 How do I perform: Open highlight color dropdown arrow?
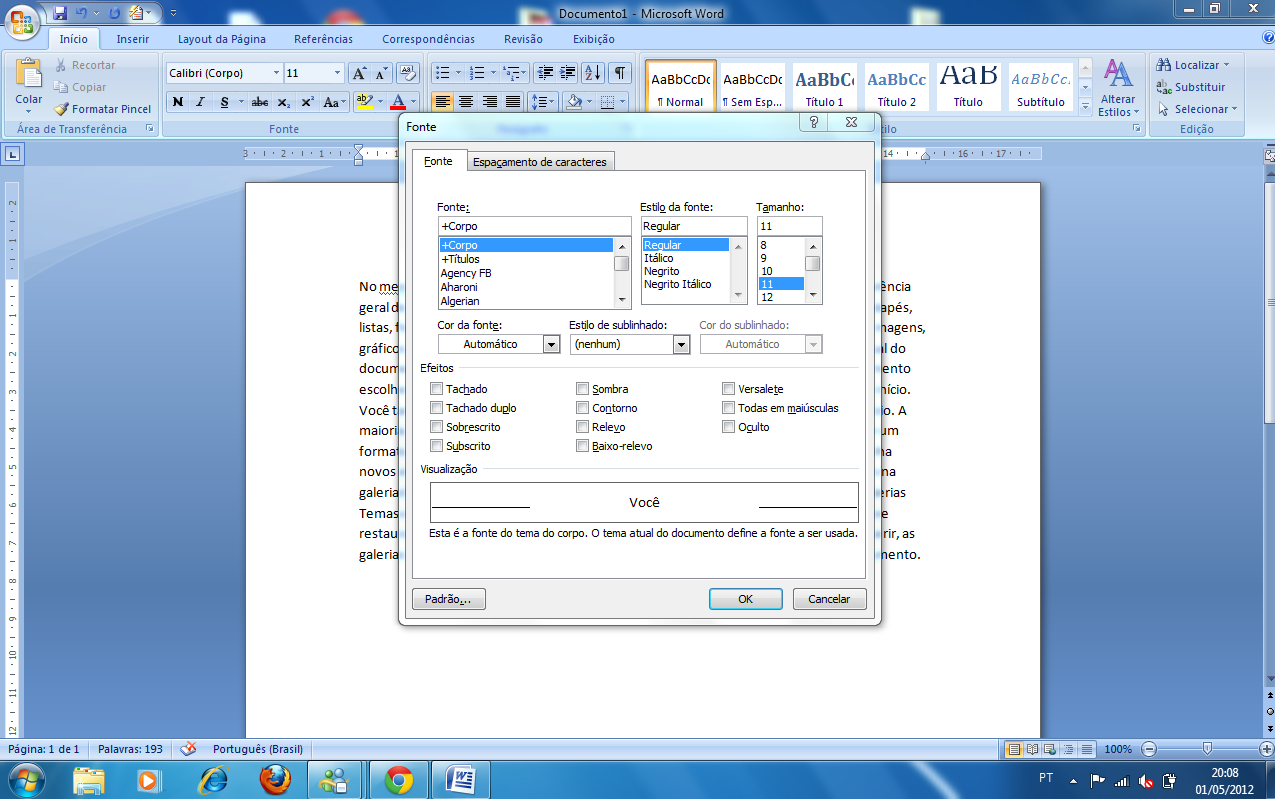point(380,102)
